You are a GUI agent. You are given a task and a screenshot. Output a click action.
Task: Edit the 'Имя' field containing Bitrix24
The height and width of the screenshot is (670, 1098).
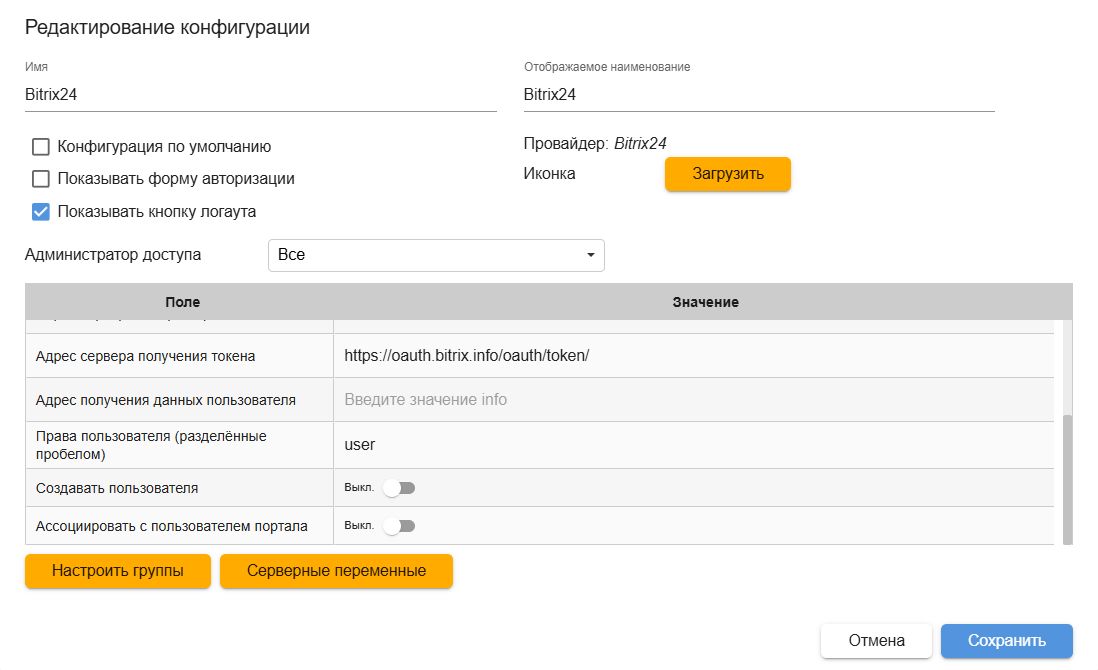(x=260, y=95)
